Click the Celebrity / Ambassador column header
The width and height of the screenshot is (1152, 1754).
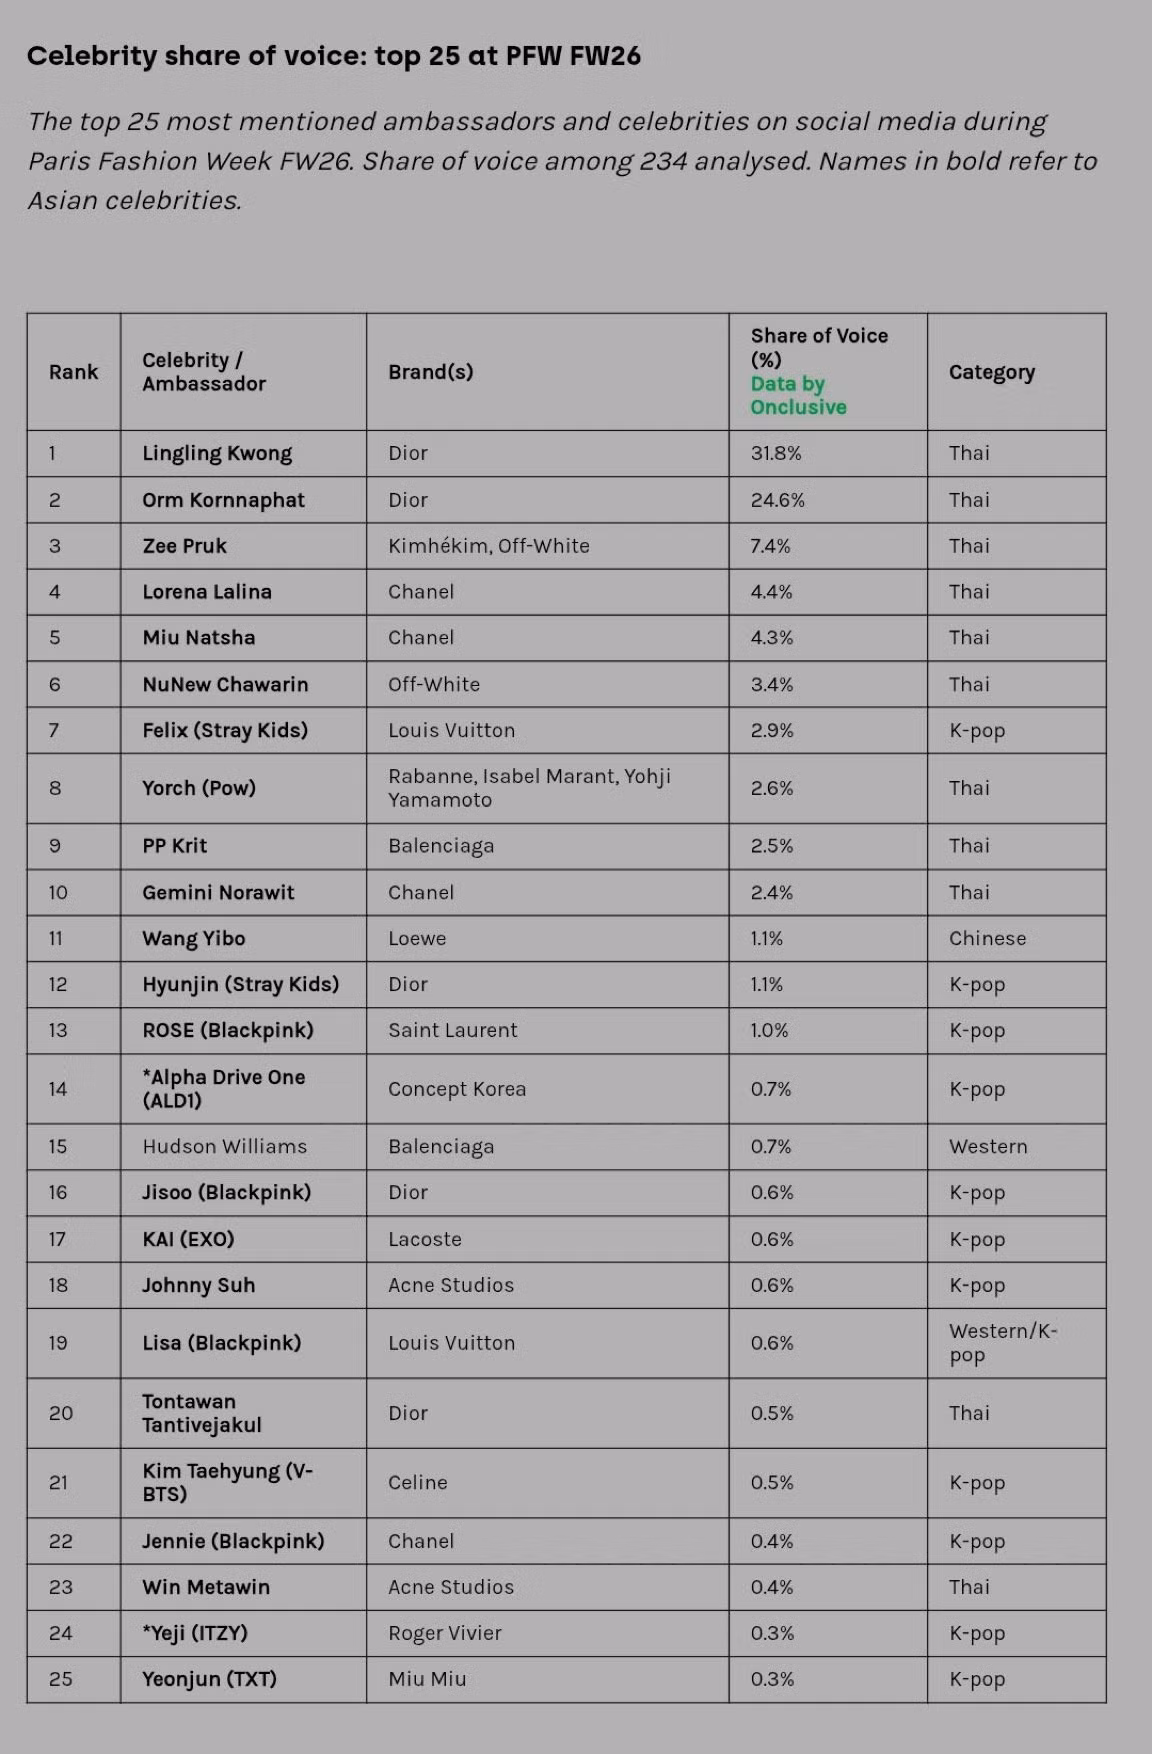(x=204, y=372)
